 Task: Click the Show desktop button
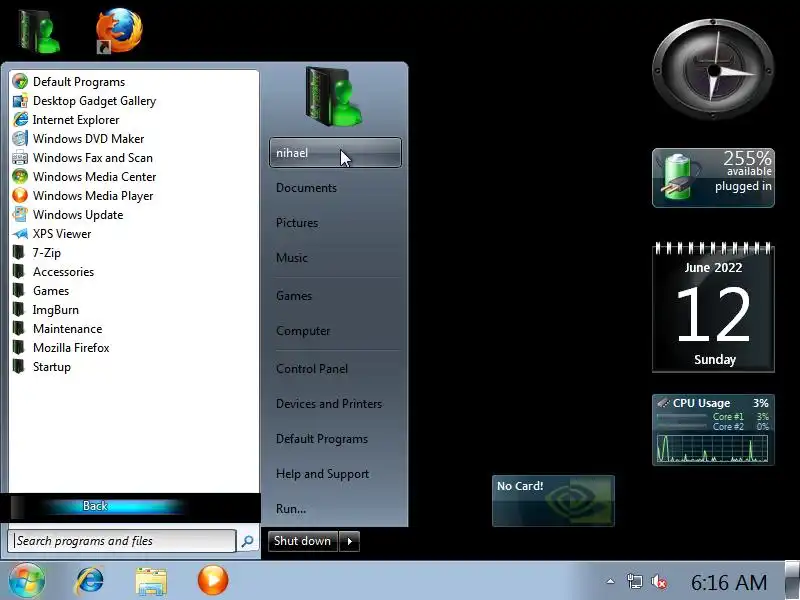tap(792, 581)
